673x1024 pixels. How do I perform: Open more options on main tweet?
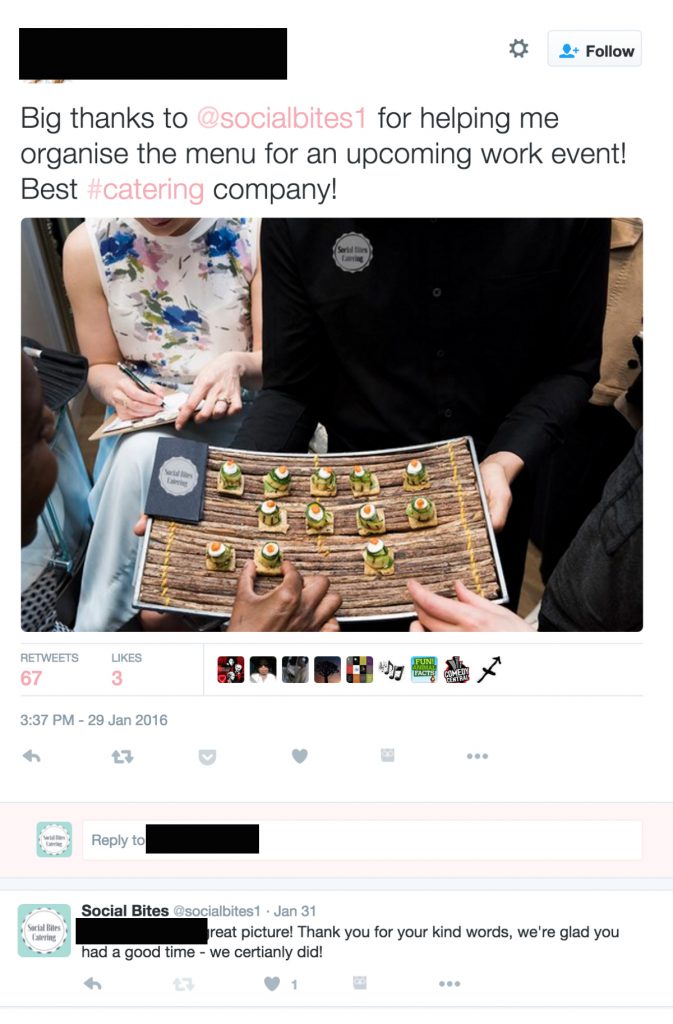(x=477, y=756)
